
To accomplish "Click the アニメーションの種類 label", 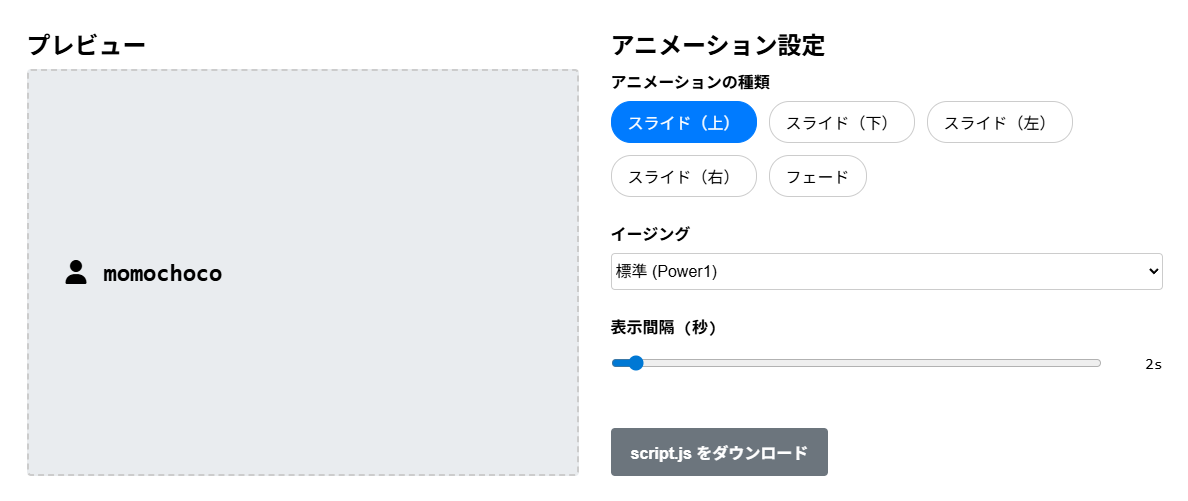I will (689, 82).
